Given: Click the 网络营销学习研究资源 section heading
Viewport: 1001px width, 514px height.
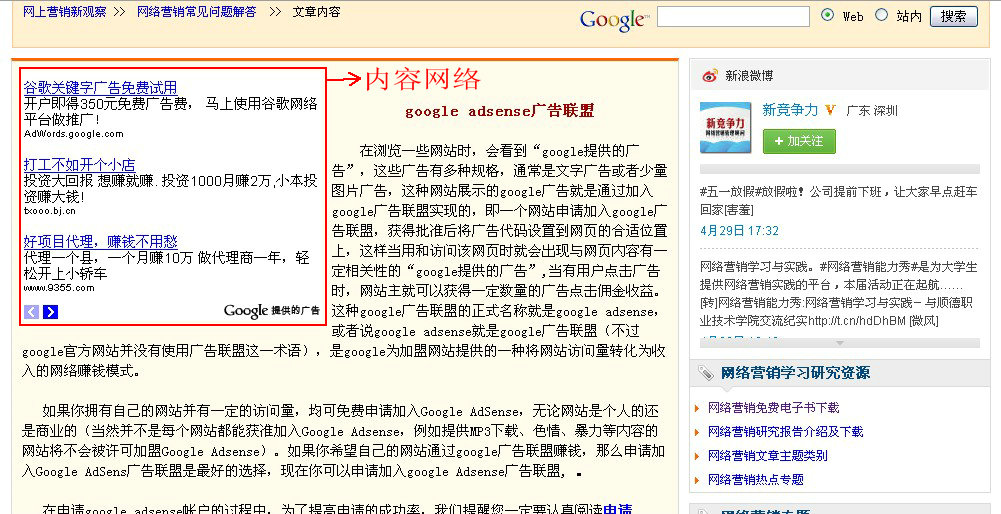Looking at the screenshot, I should (795, 373).
